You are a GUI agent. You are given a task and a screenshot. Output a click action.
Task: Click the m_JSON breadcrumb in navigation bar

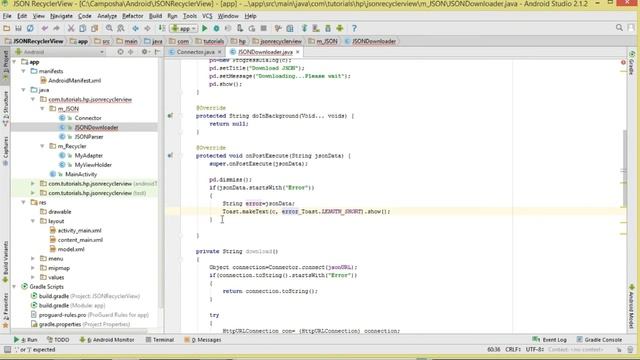pyautogui.click(x=323, y=41)
